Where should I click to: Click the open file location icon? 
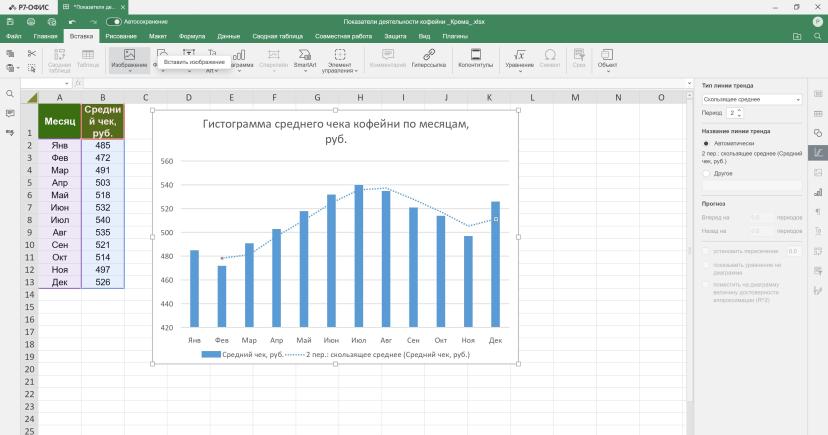[x=797, y=36]
